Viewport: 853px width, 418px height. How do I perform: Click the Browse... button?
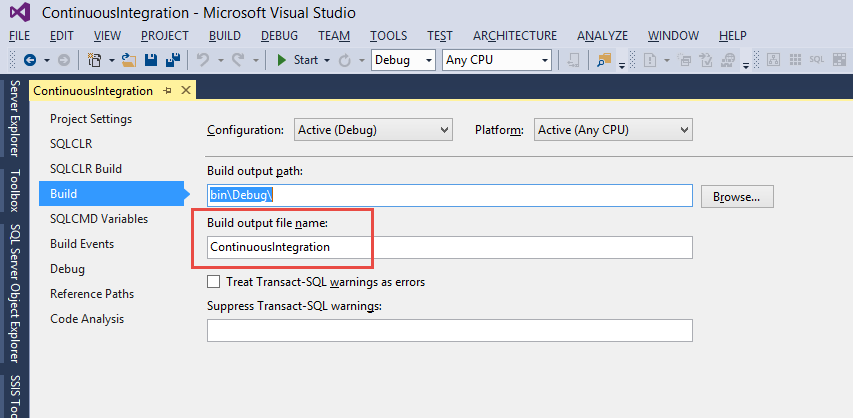pos(737,197)
